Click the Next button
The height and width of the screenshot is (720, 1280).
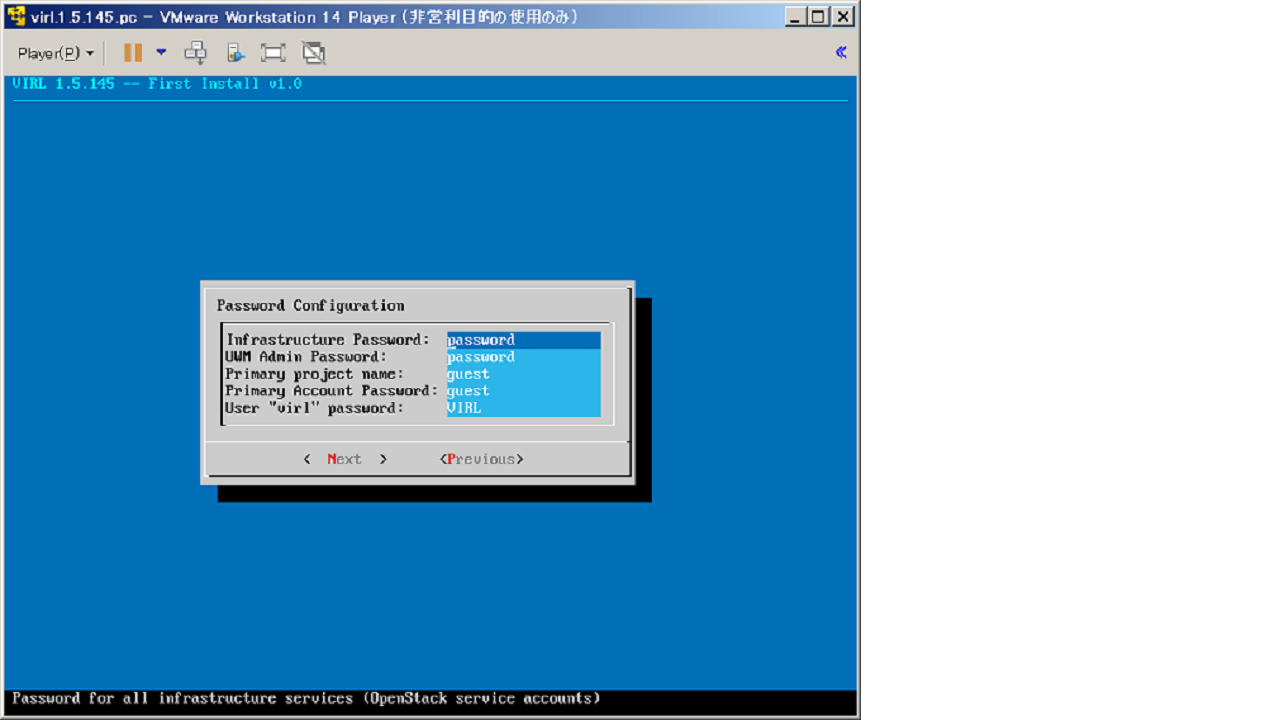coord(345,459)
